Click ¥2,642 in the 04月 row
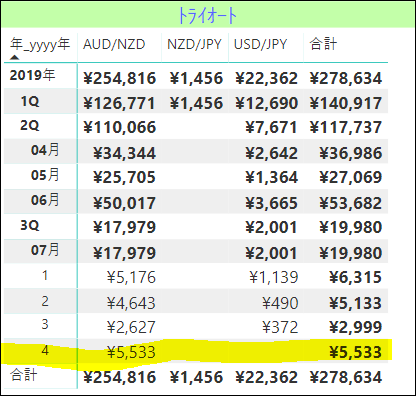This screenshot has height=396, width=416. coord(271,153)
